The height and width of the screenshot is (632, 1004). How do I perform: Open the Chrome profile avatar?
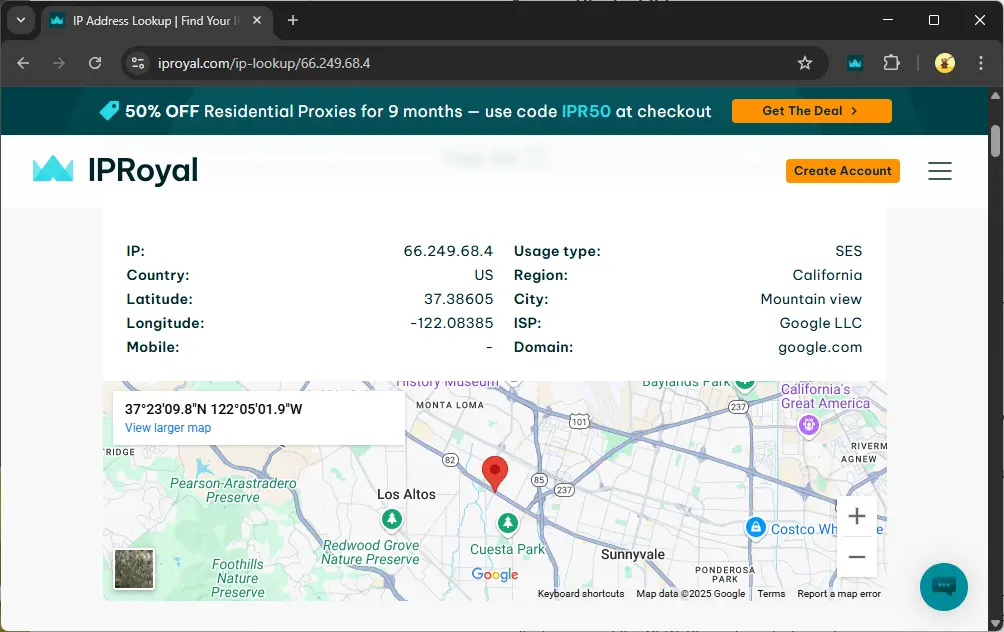[944, 63]
